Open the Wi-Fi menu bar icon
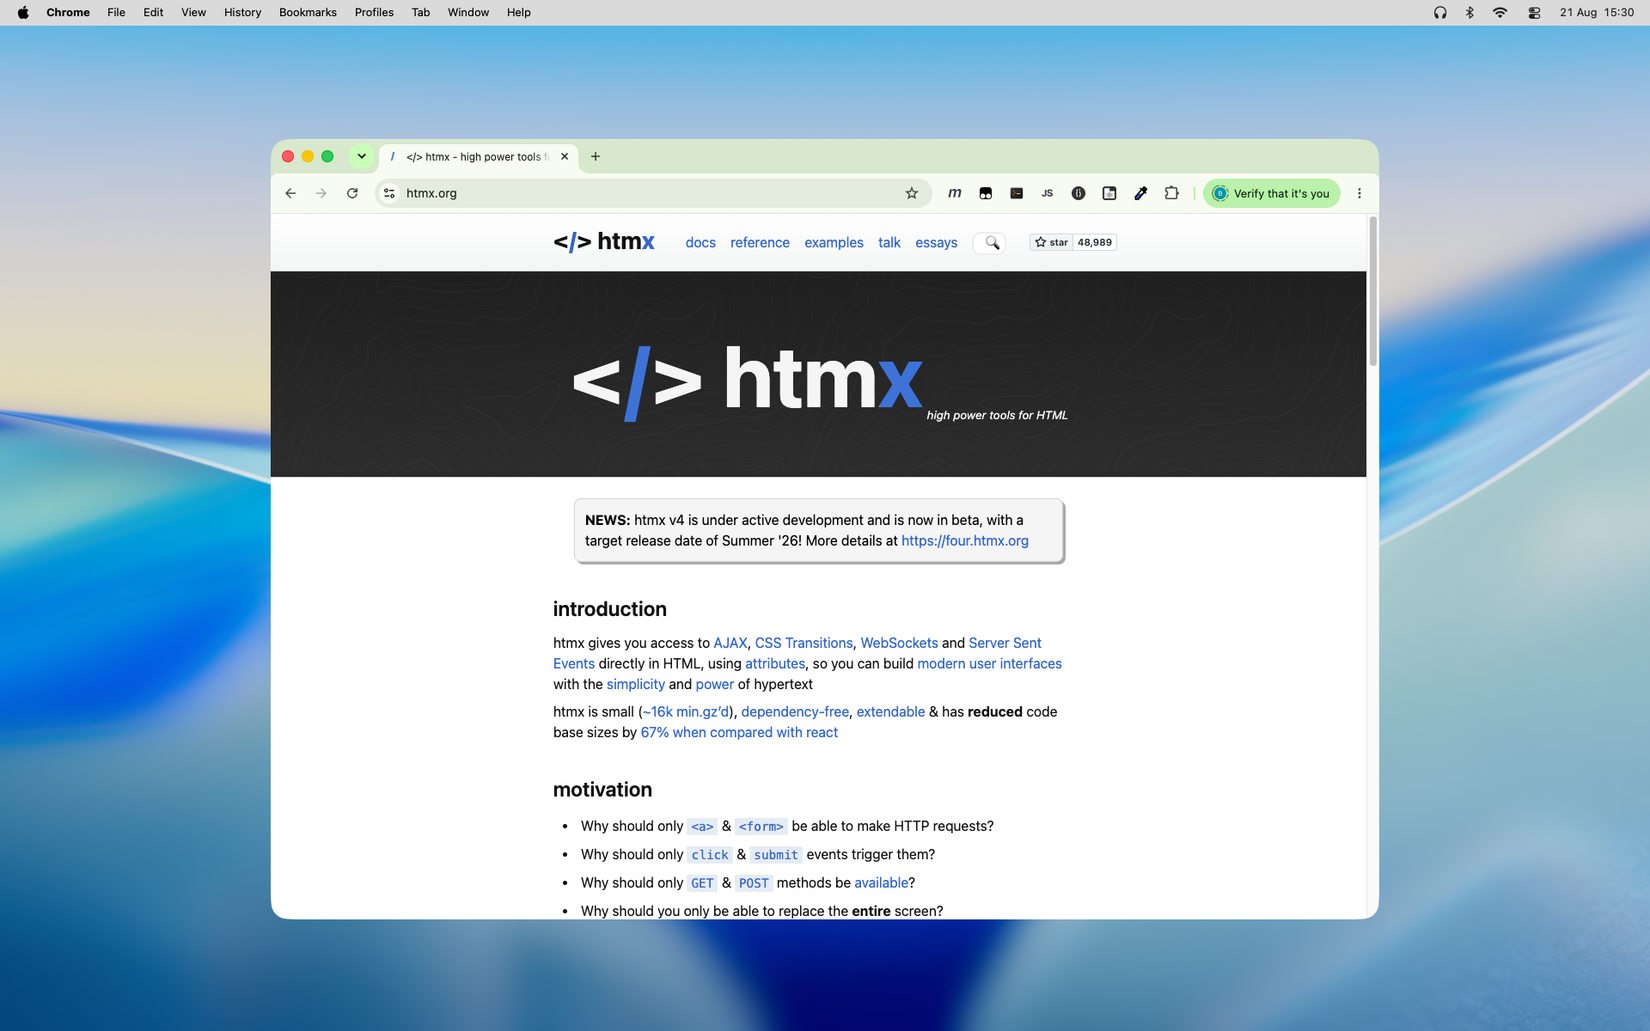This screenshot has width=1650, height=1031. click(x=1499, y=12)
